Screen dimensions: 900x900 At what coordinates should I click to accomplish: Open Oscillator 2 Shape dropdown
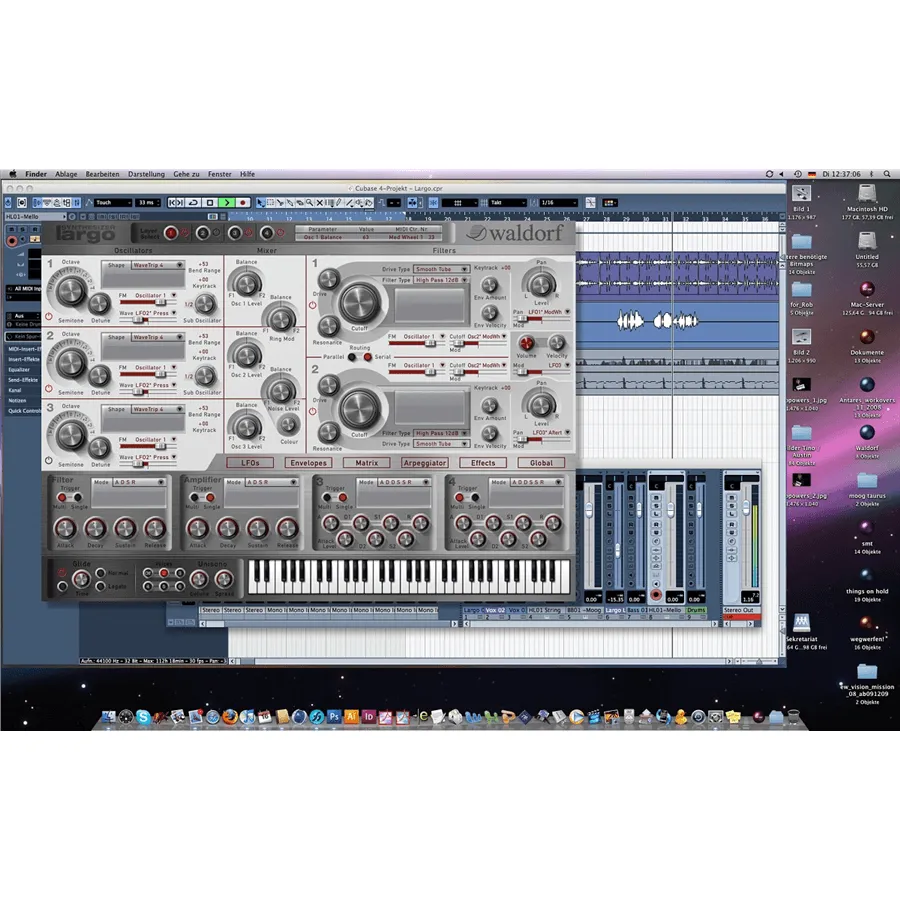coord(158,338)
